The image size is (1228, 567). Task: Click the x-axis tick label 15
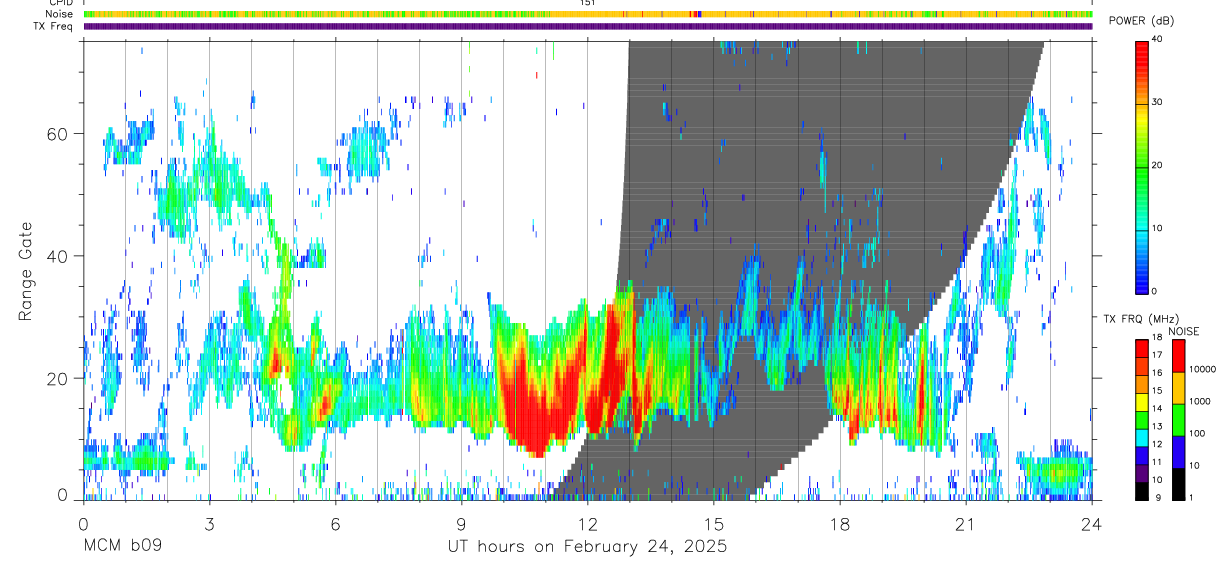point(714,524)
